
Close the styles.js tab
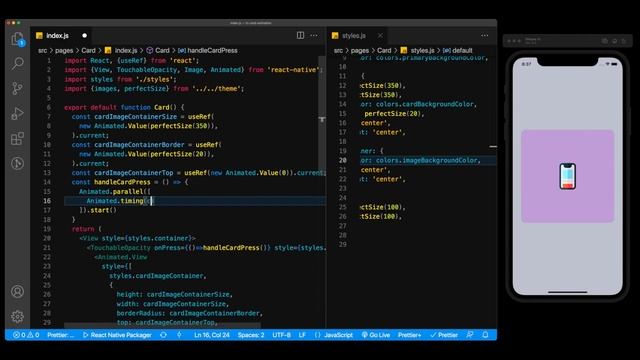[x=380, y=36]
